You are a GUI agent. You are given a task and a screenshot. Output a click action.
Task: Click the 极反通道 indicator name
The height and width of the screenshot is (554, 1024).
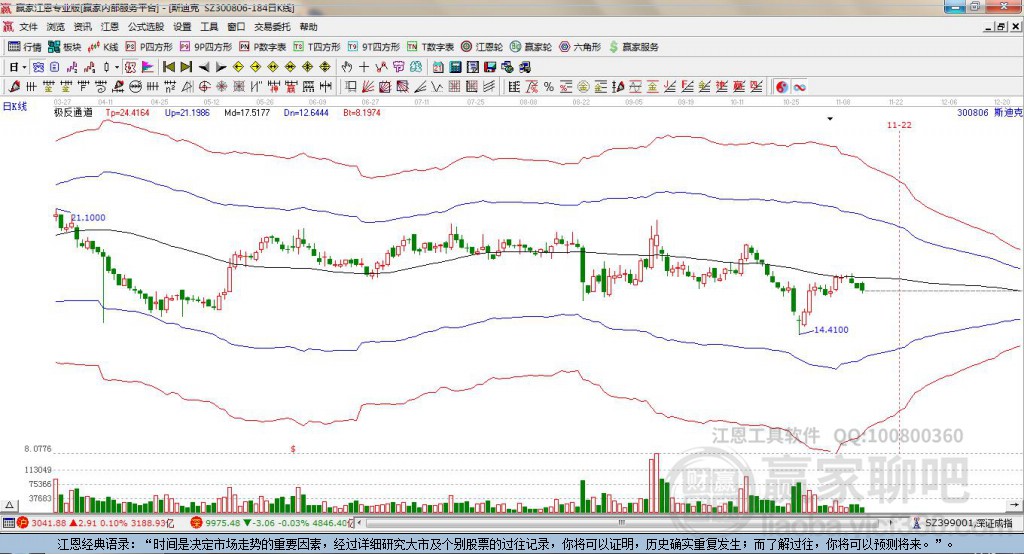click(x=73, y=112)
